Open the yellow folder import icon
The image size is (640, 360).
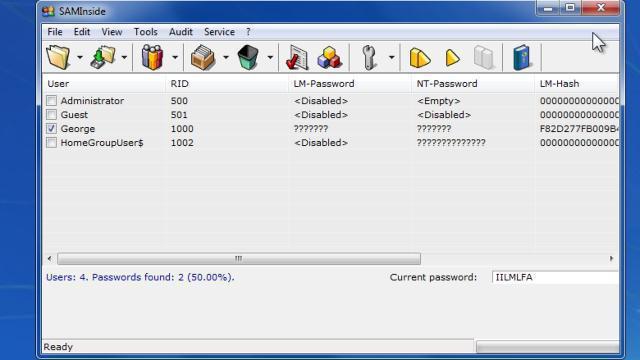[x=58, y=57]
